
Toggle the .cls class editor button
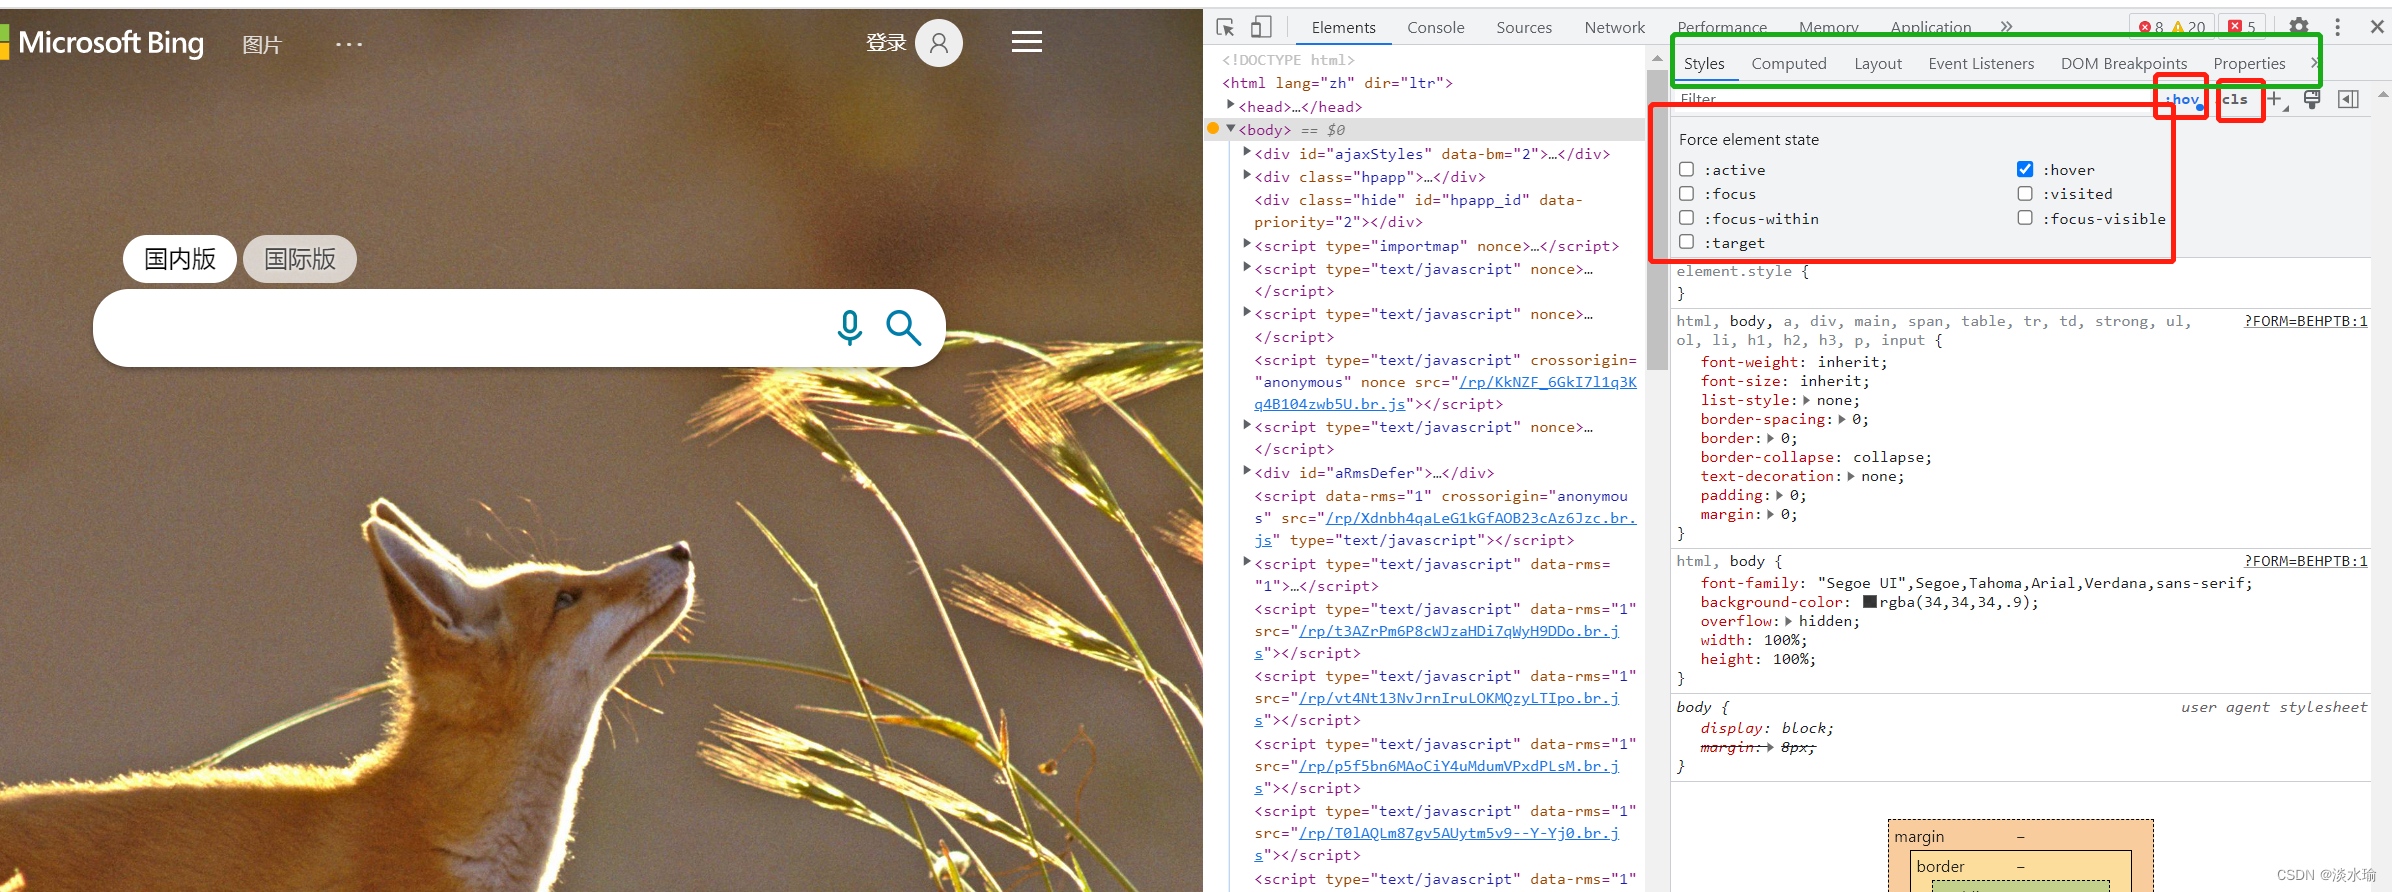click(x=2235, y=99)
